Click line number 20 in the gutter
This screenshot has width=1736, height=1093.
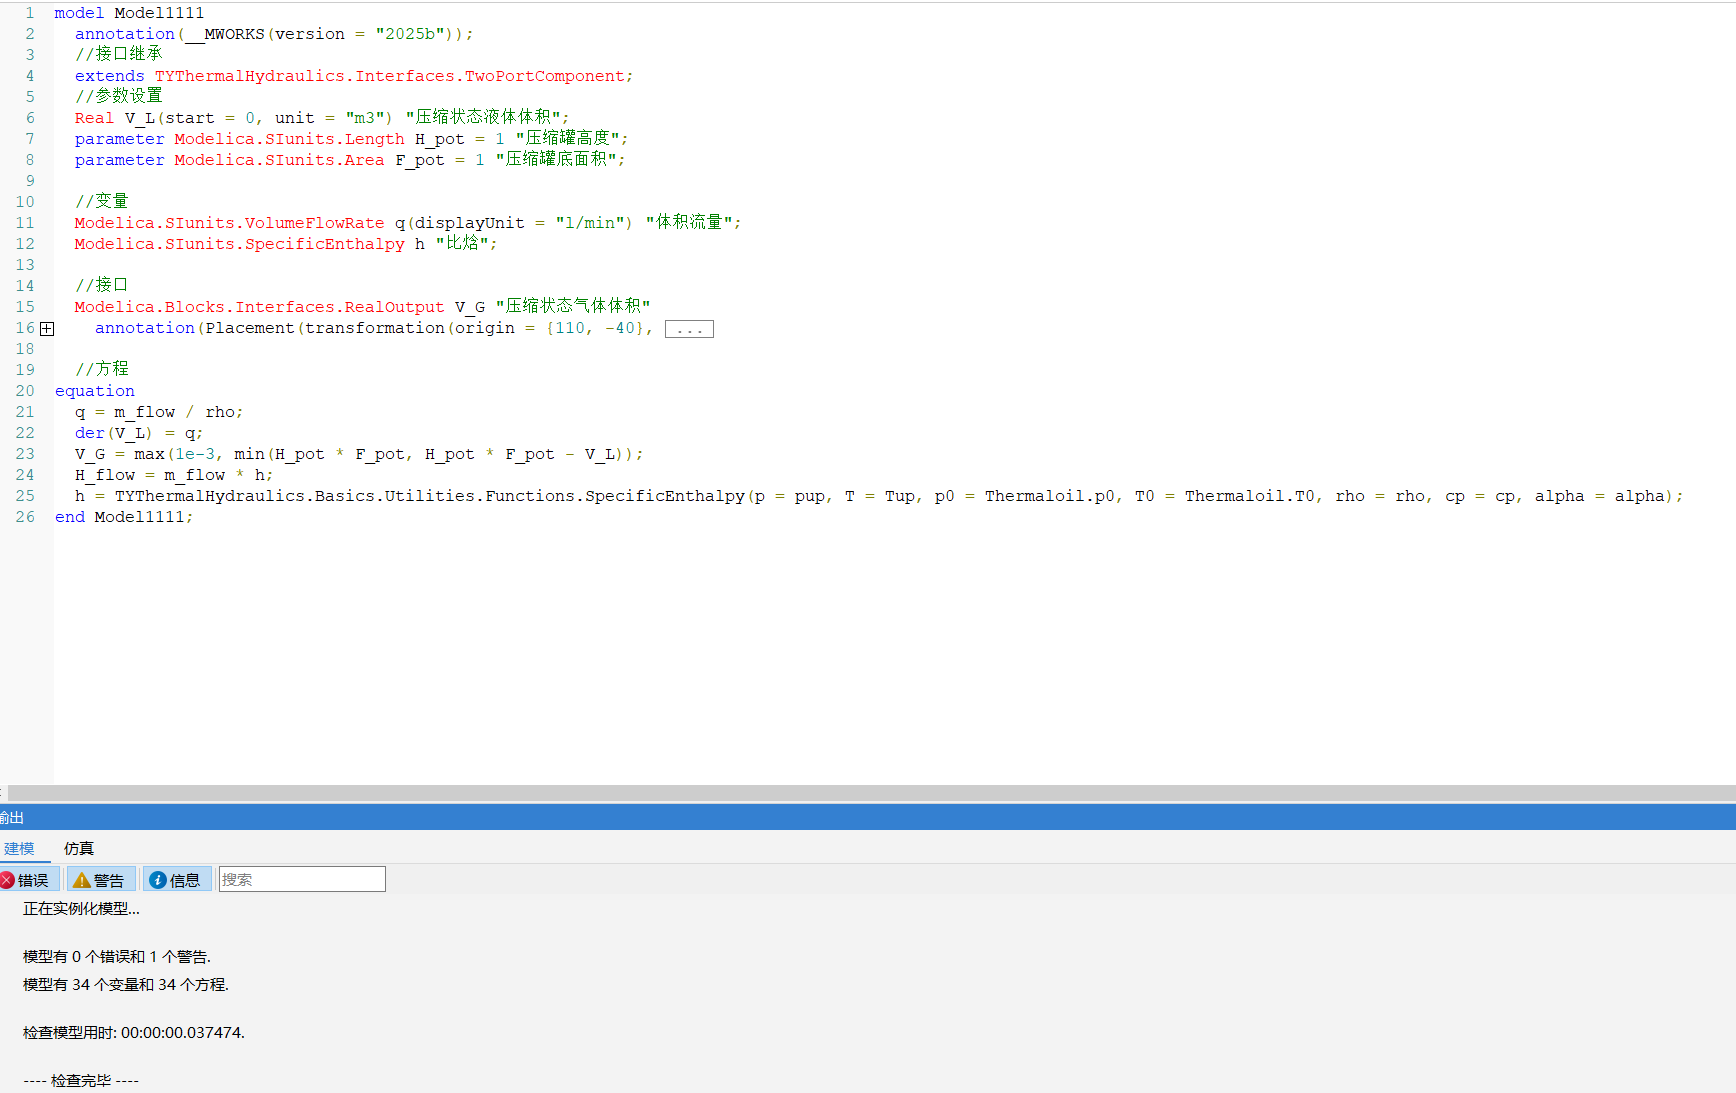pyautogui.click(x=25, y=391)
